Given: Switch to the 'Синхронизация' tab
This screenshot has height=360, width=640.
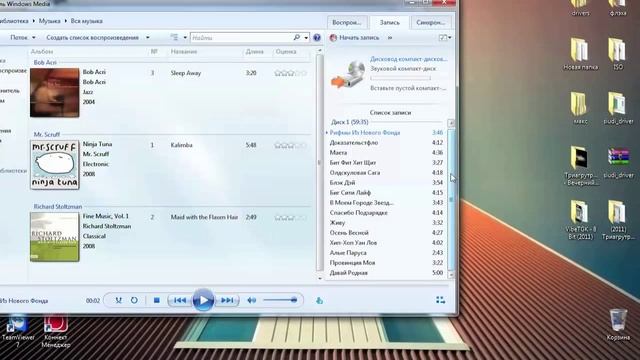Looking at the screenshot, I should (430, 22).
